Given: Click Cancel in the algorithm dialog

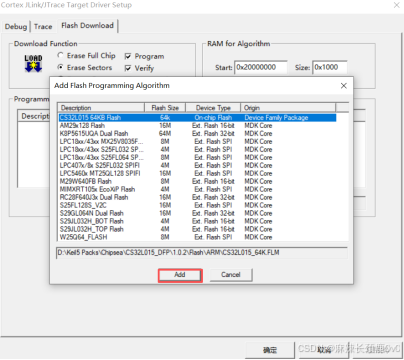Looking at the screenshot, I should click(231, 275).
